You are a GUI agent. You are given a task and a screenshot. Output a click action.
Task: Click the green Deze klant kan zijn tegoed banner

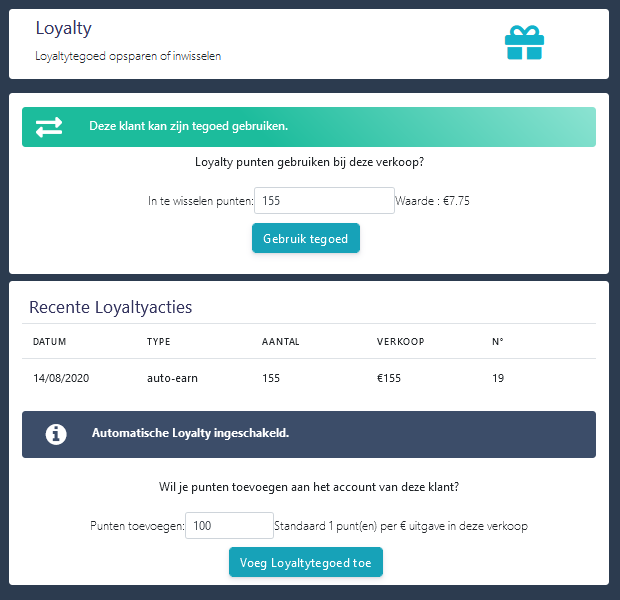point(309,127)
